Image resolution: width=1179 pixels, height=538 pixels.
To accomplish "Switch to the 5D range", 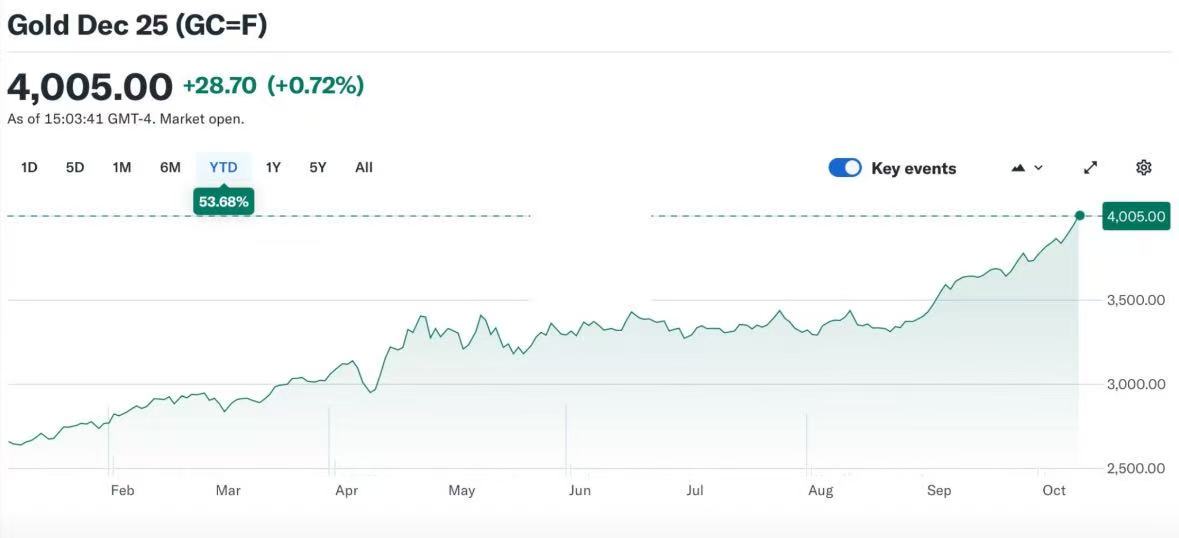I will 75,168.
